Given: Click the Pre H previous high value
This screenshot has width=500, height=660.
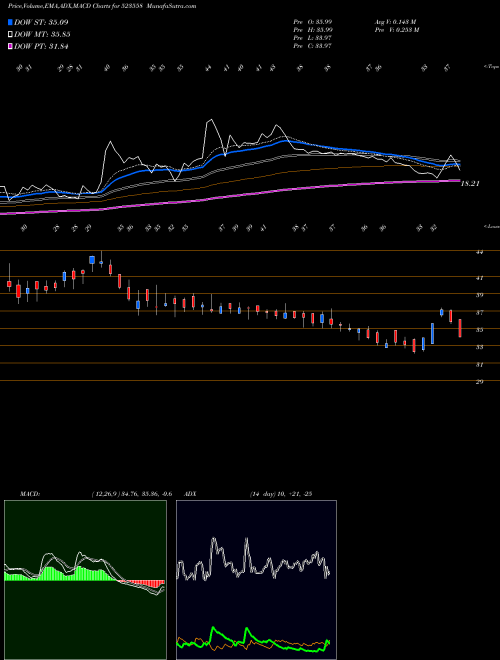Looking at the screenshot, I should pos(313,30).
